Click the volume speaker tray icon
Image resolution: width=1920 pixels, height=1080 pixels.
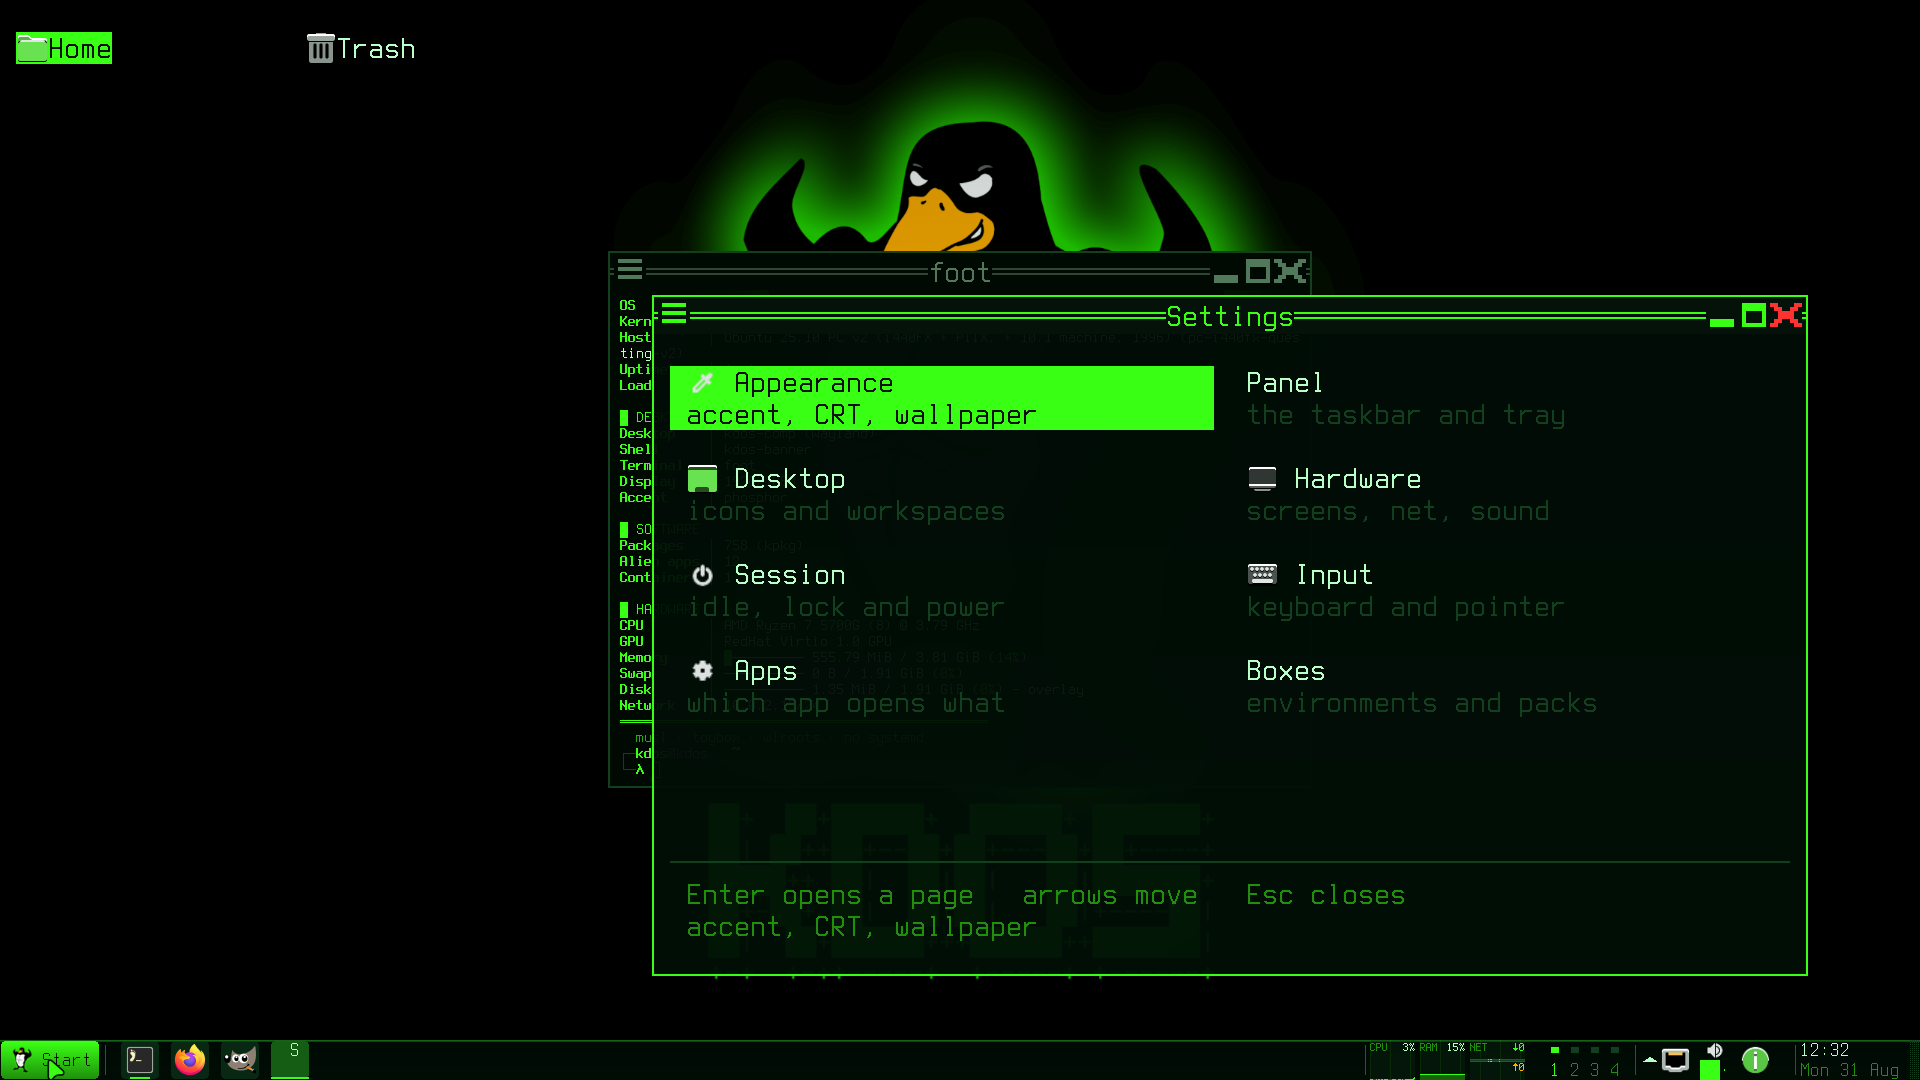coord(1714,1051)
